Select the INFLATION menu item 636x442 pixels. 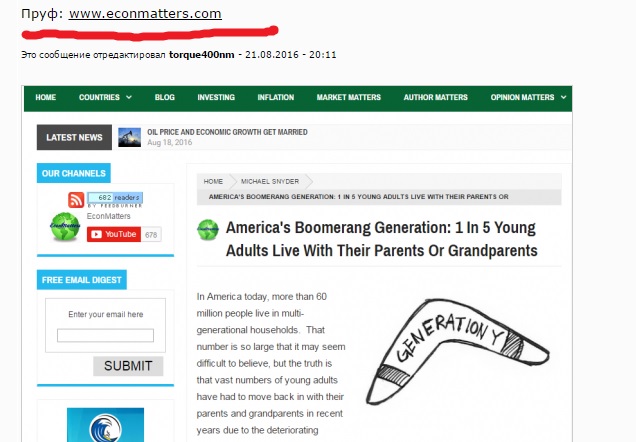[x=276, y=97]
